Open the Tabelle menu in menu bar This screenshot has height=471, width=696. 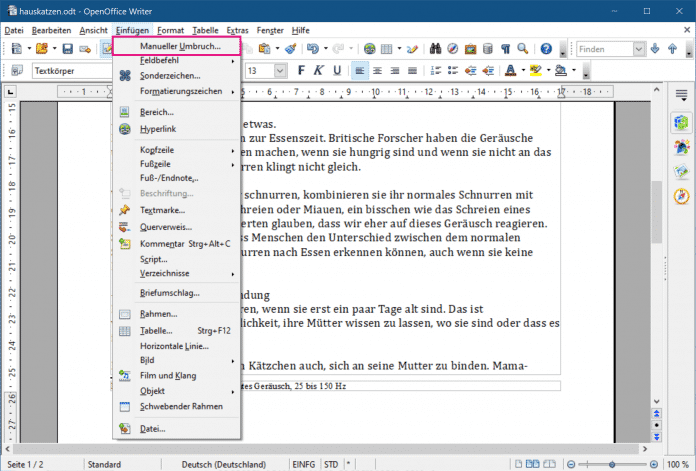click(205, 30)
